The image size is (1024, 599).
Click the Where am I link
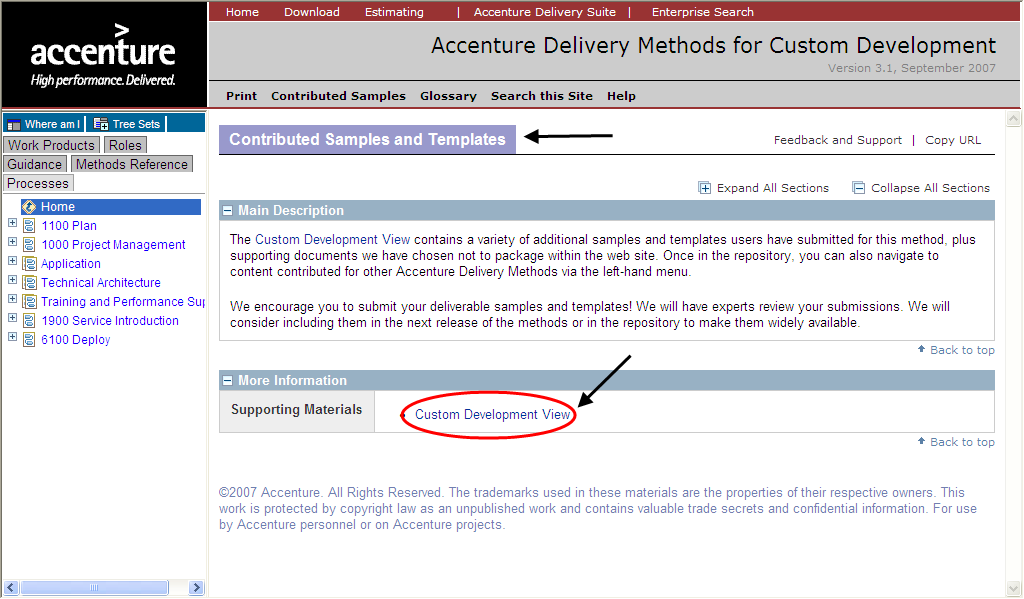tap(52, 124)
